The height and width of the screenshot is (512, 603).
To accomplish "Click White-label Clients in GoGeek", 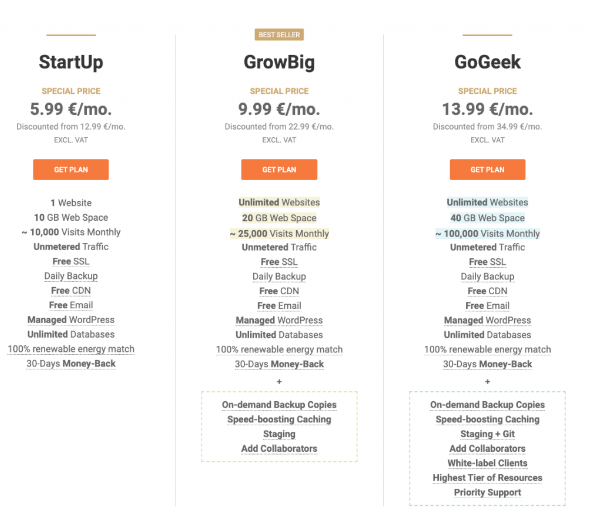I will pos(488,463).
